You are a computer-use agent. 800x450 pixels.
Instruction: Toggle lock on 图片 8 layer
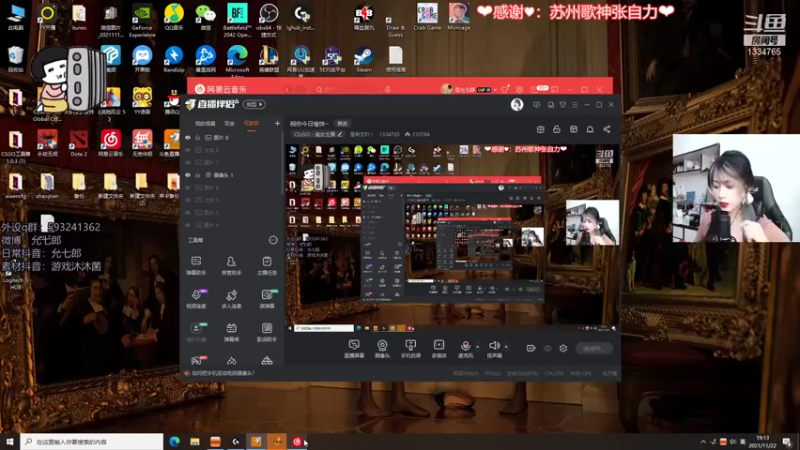(x=197, y=138)
